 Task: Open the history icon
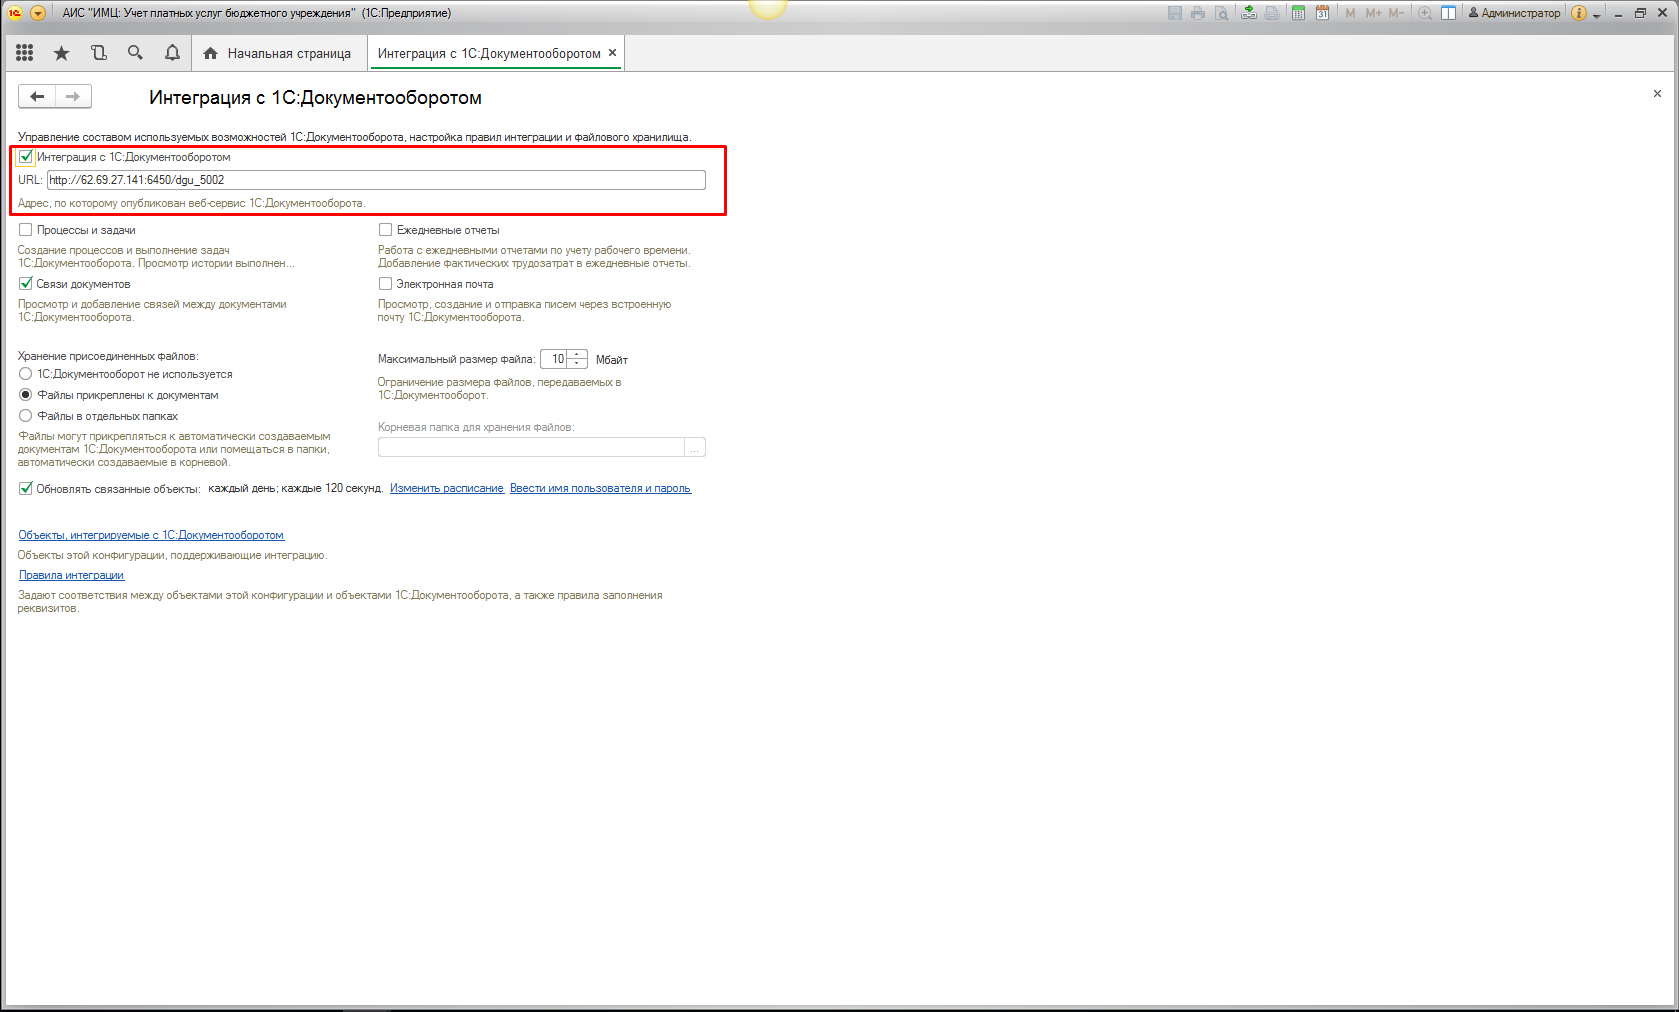pos(98,53)
